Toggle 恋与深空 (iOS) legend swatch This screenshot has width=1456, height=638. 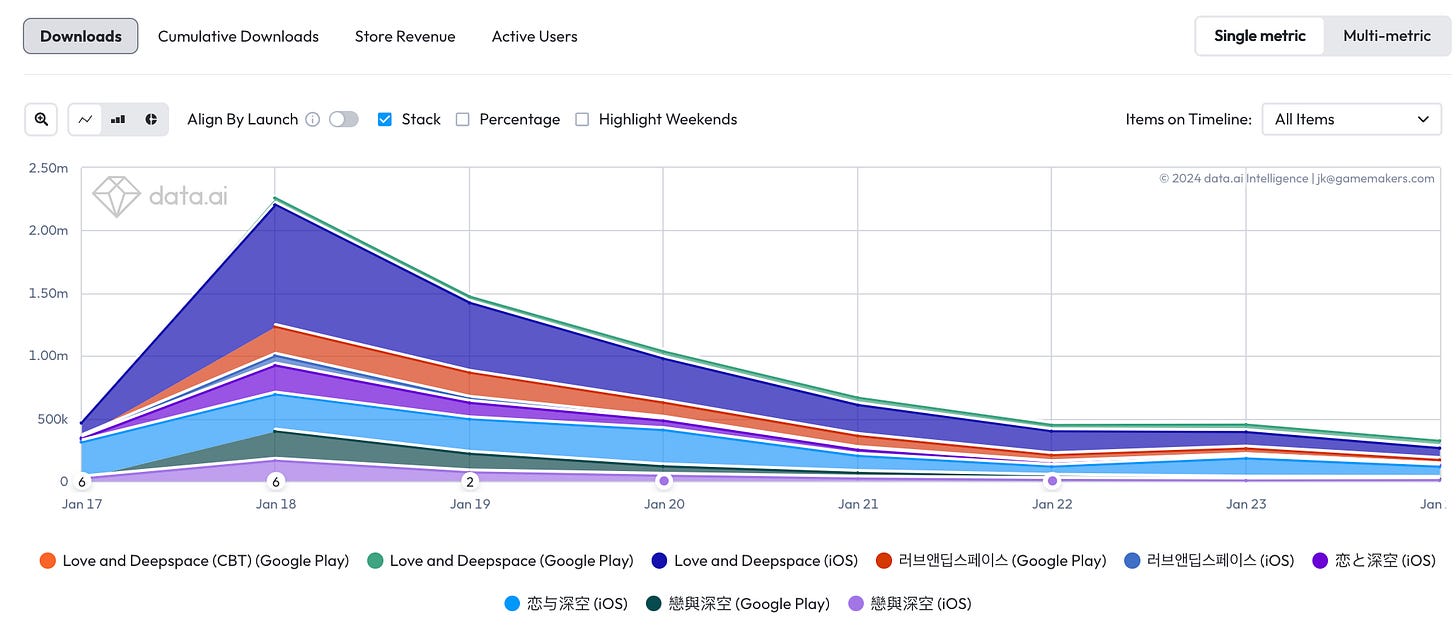pos(512,603)
